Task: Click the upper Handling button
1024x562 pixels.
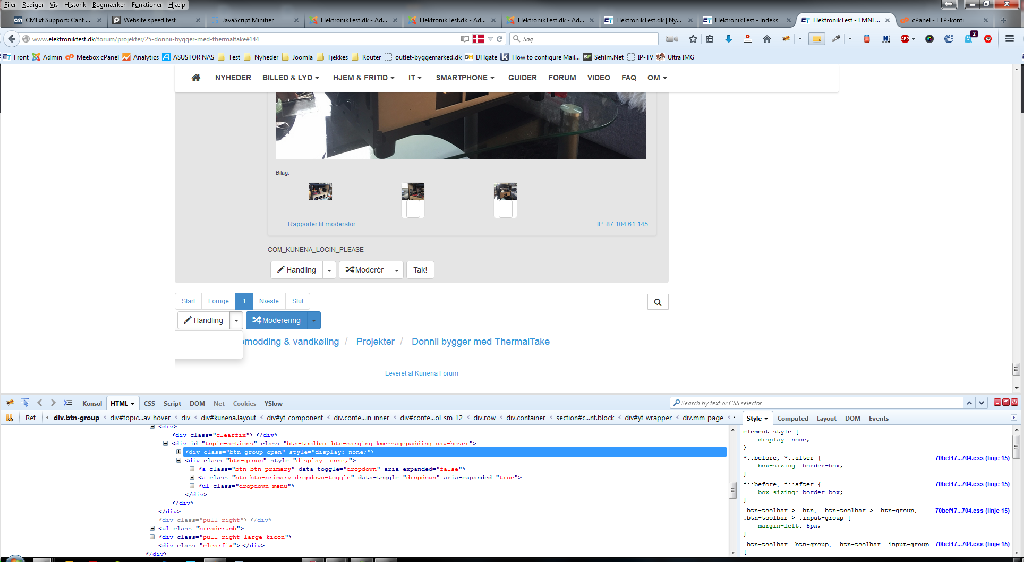Action: tap(296, 270)
